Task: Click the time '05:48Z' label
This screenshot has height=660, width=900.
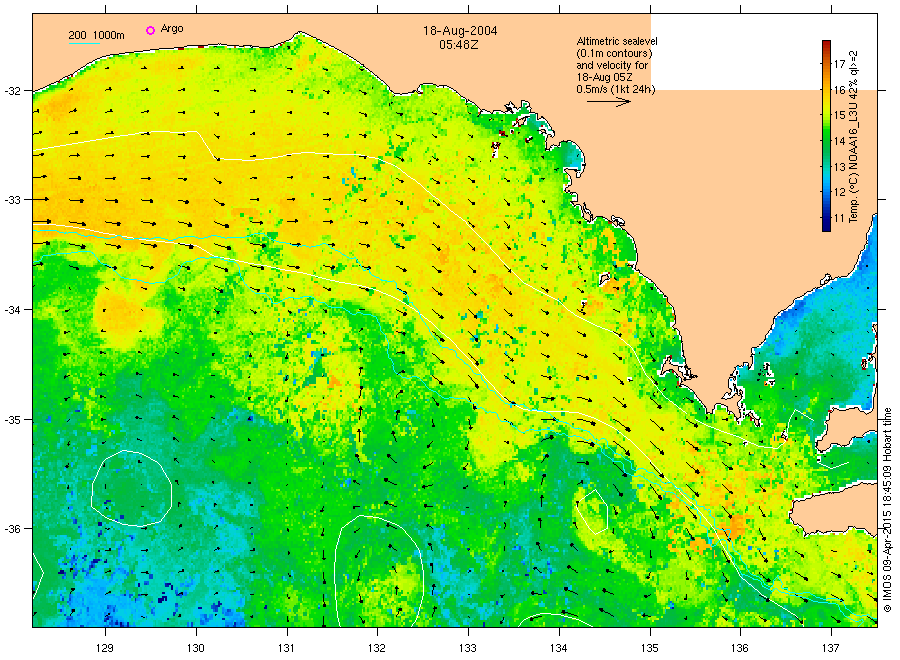Action: point(459,44)
